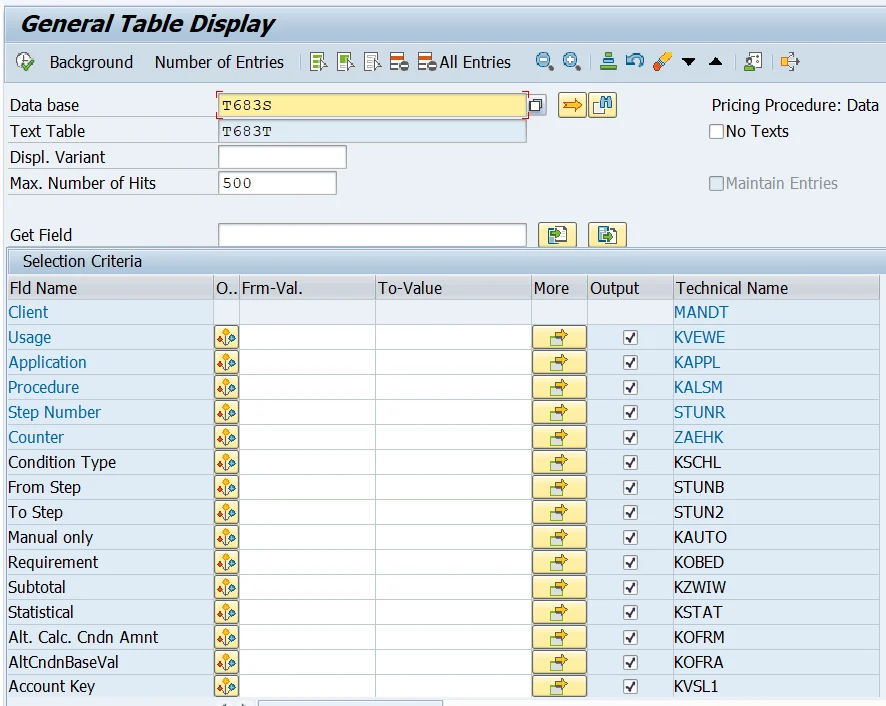This screenshot has height=706, width=886.
Task: Open select option icon for Condition Type
Action: click(227, 462)
